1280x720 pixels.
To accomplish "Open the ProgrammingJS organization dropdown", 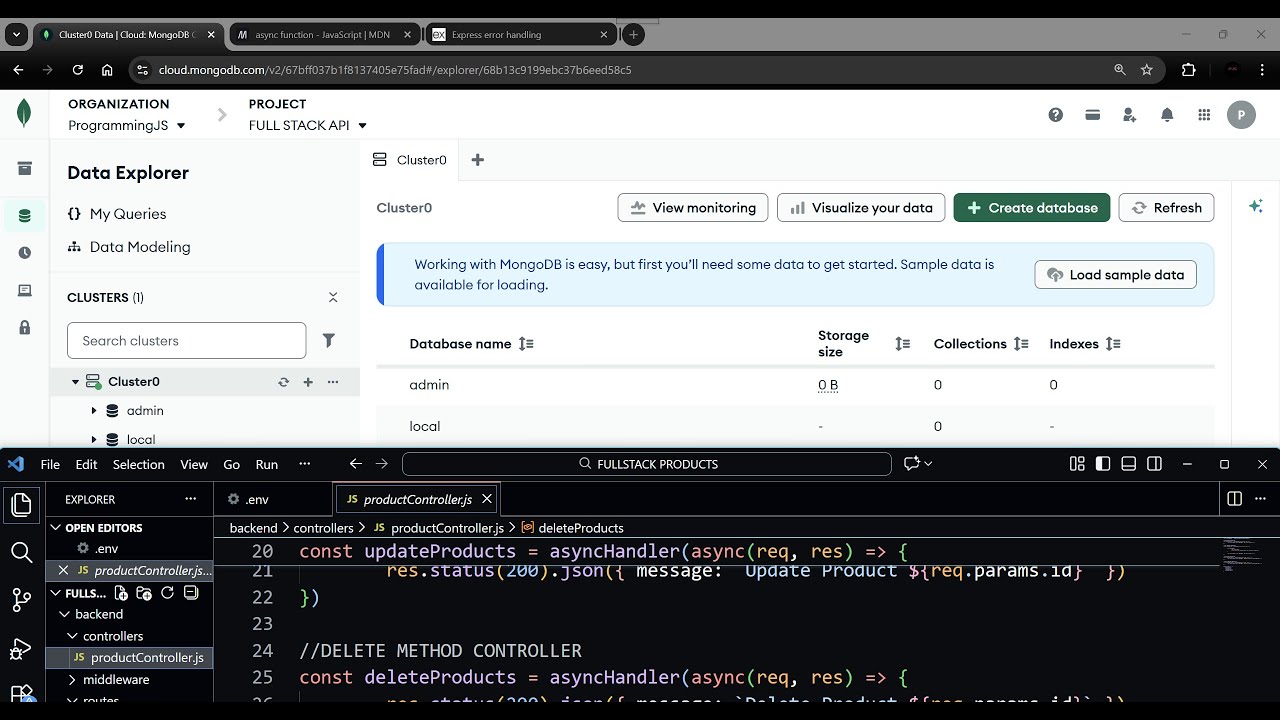I will point(127,126).
